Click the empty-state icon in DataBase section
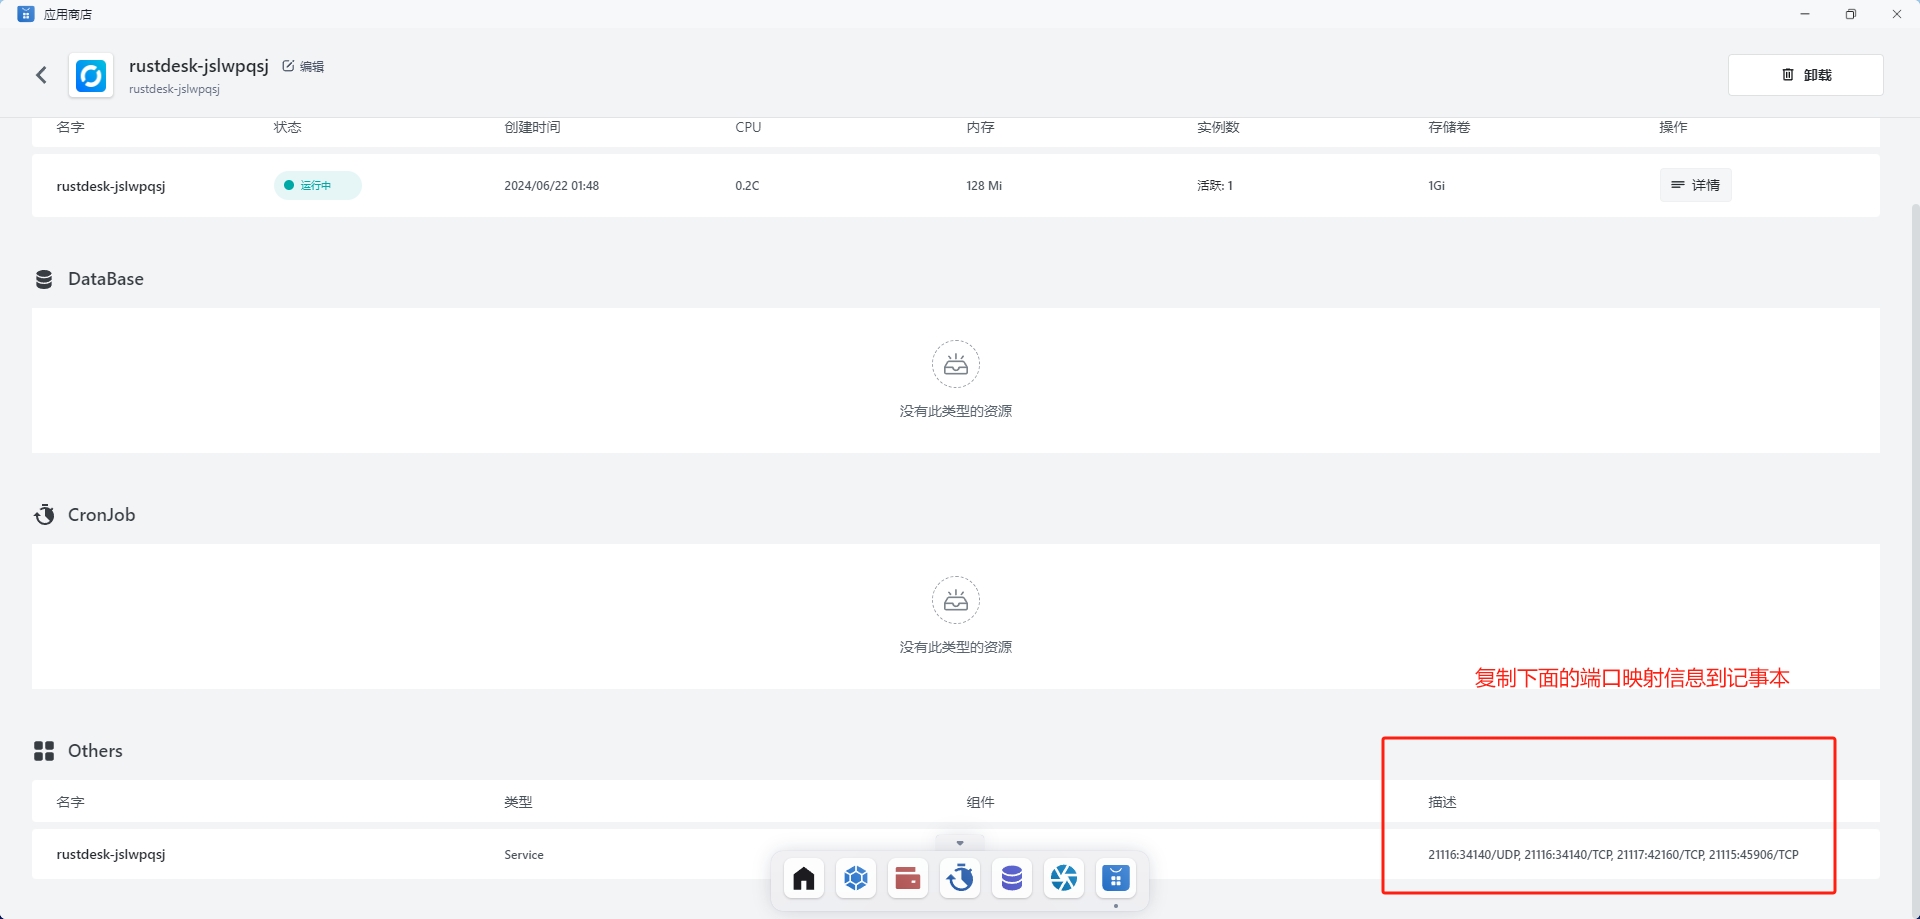The width and height of the screenshot is (1920, 919). click(x=956, y=364)
